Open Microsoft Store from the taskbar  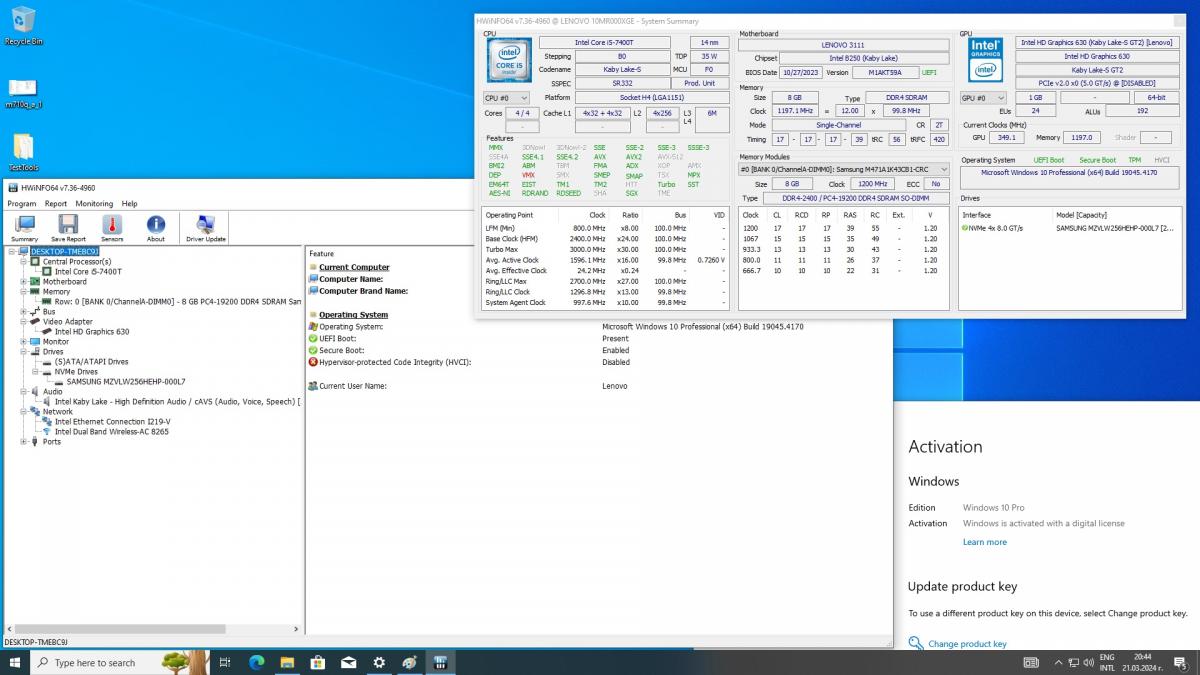point(318,662)
